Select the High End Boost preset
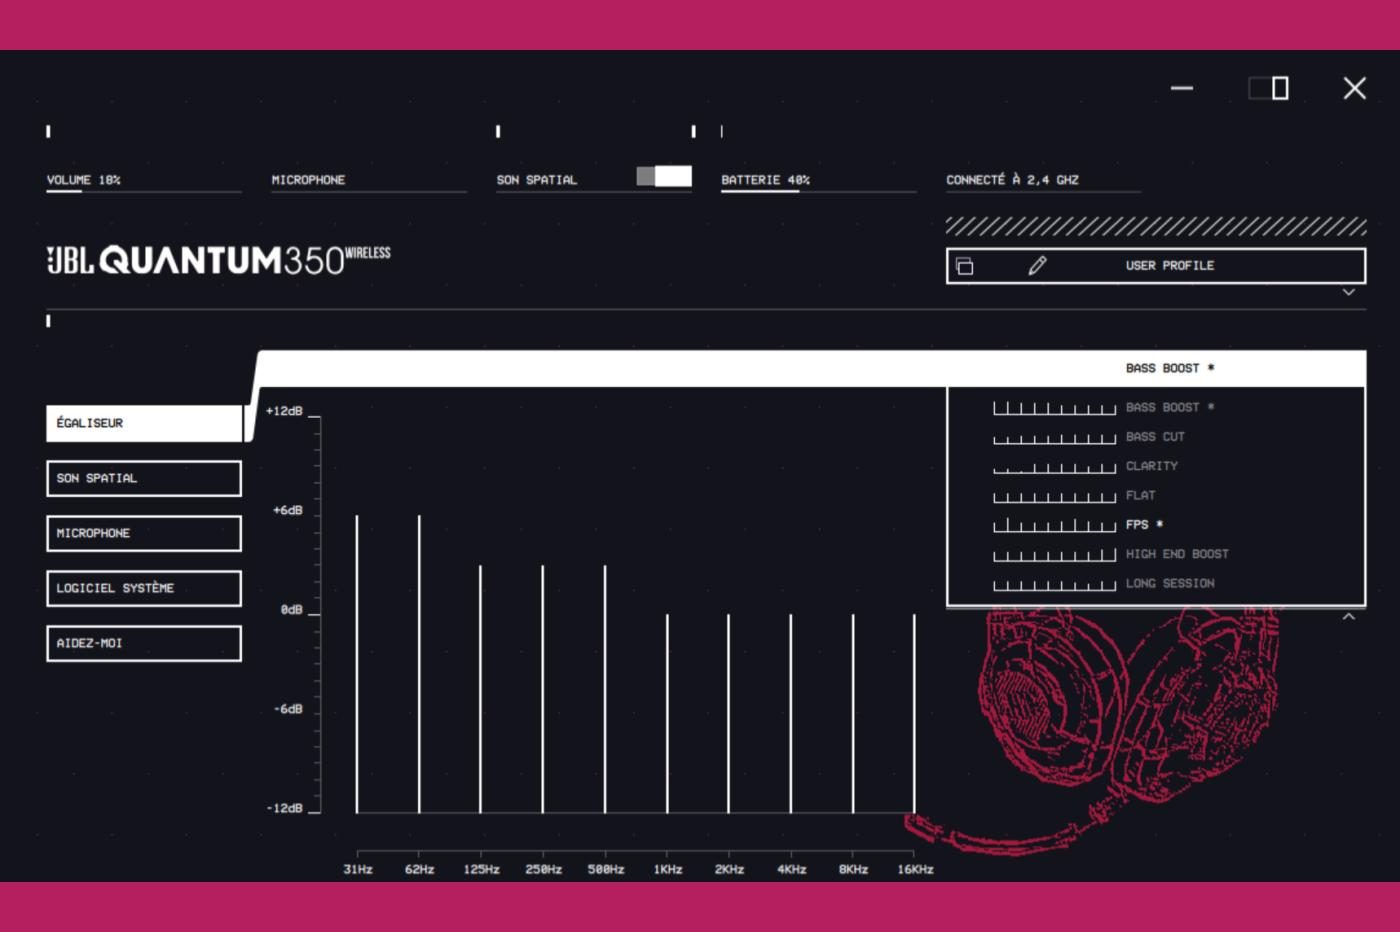The width and height of the screenshot is (1400, 932). click(x=1177, y=554)
